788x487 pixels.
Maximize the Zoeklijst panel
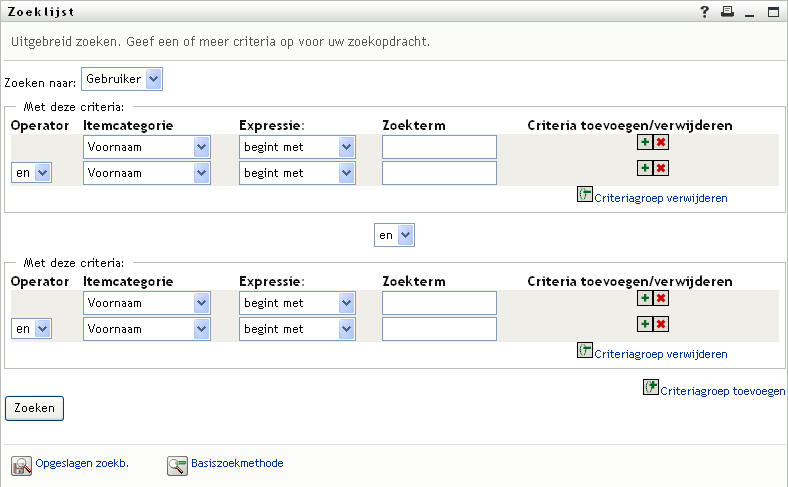tap(773, 12)
